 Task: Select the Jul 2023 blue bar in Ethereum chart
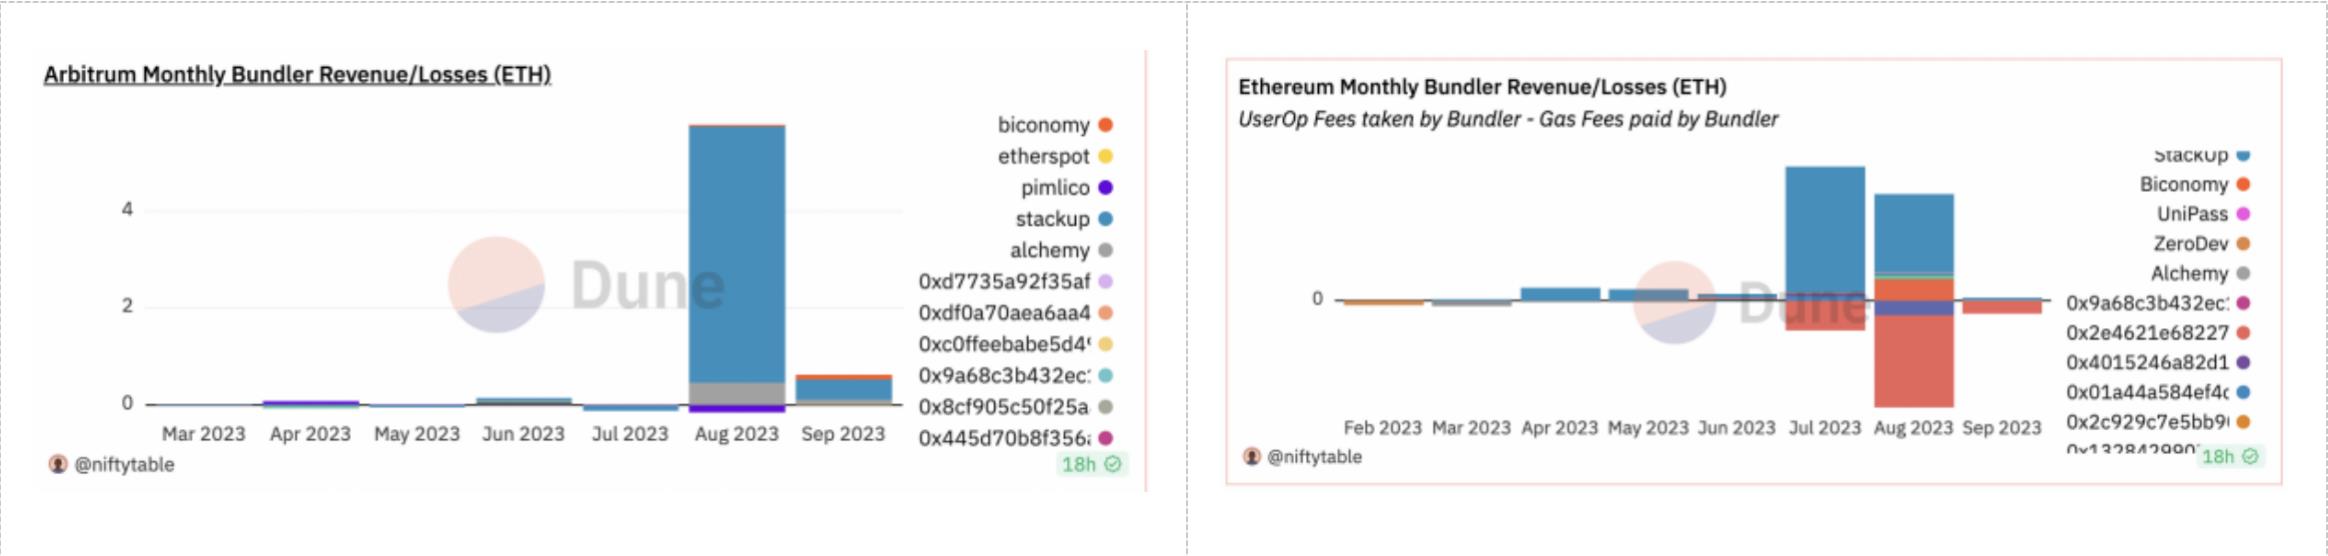(1825, 231)
